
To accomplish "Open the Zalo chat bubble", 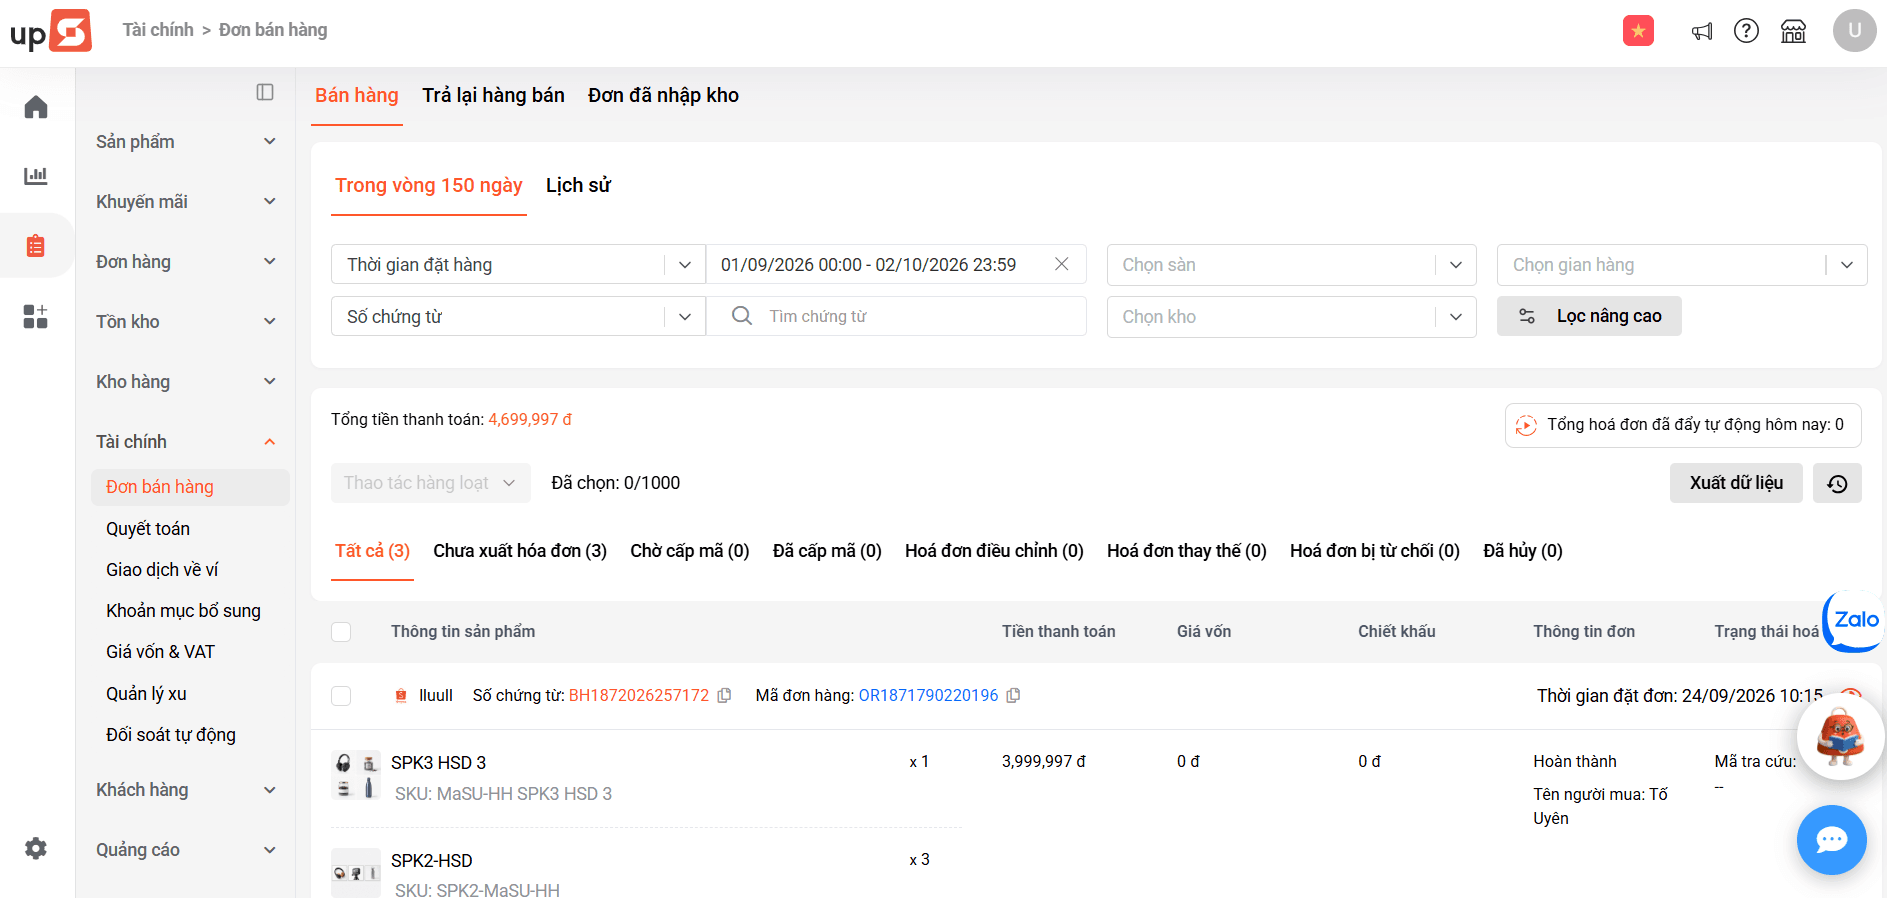I will pos(1855,620).
